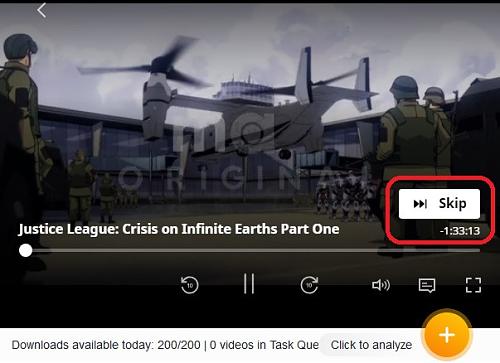Enter fullscreen mode

coord(473,285)
